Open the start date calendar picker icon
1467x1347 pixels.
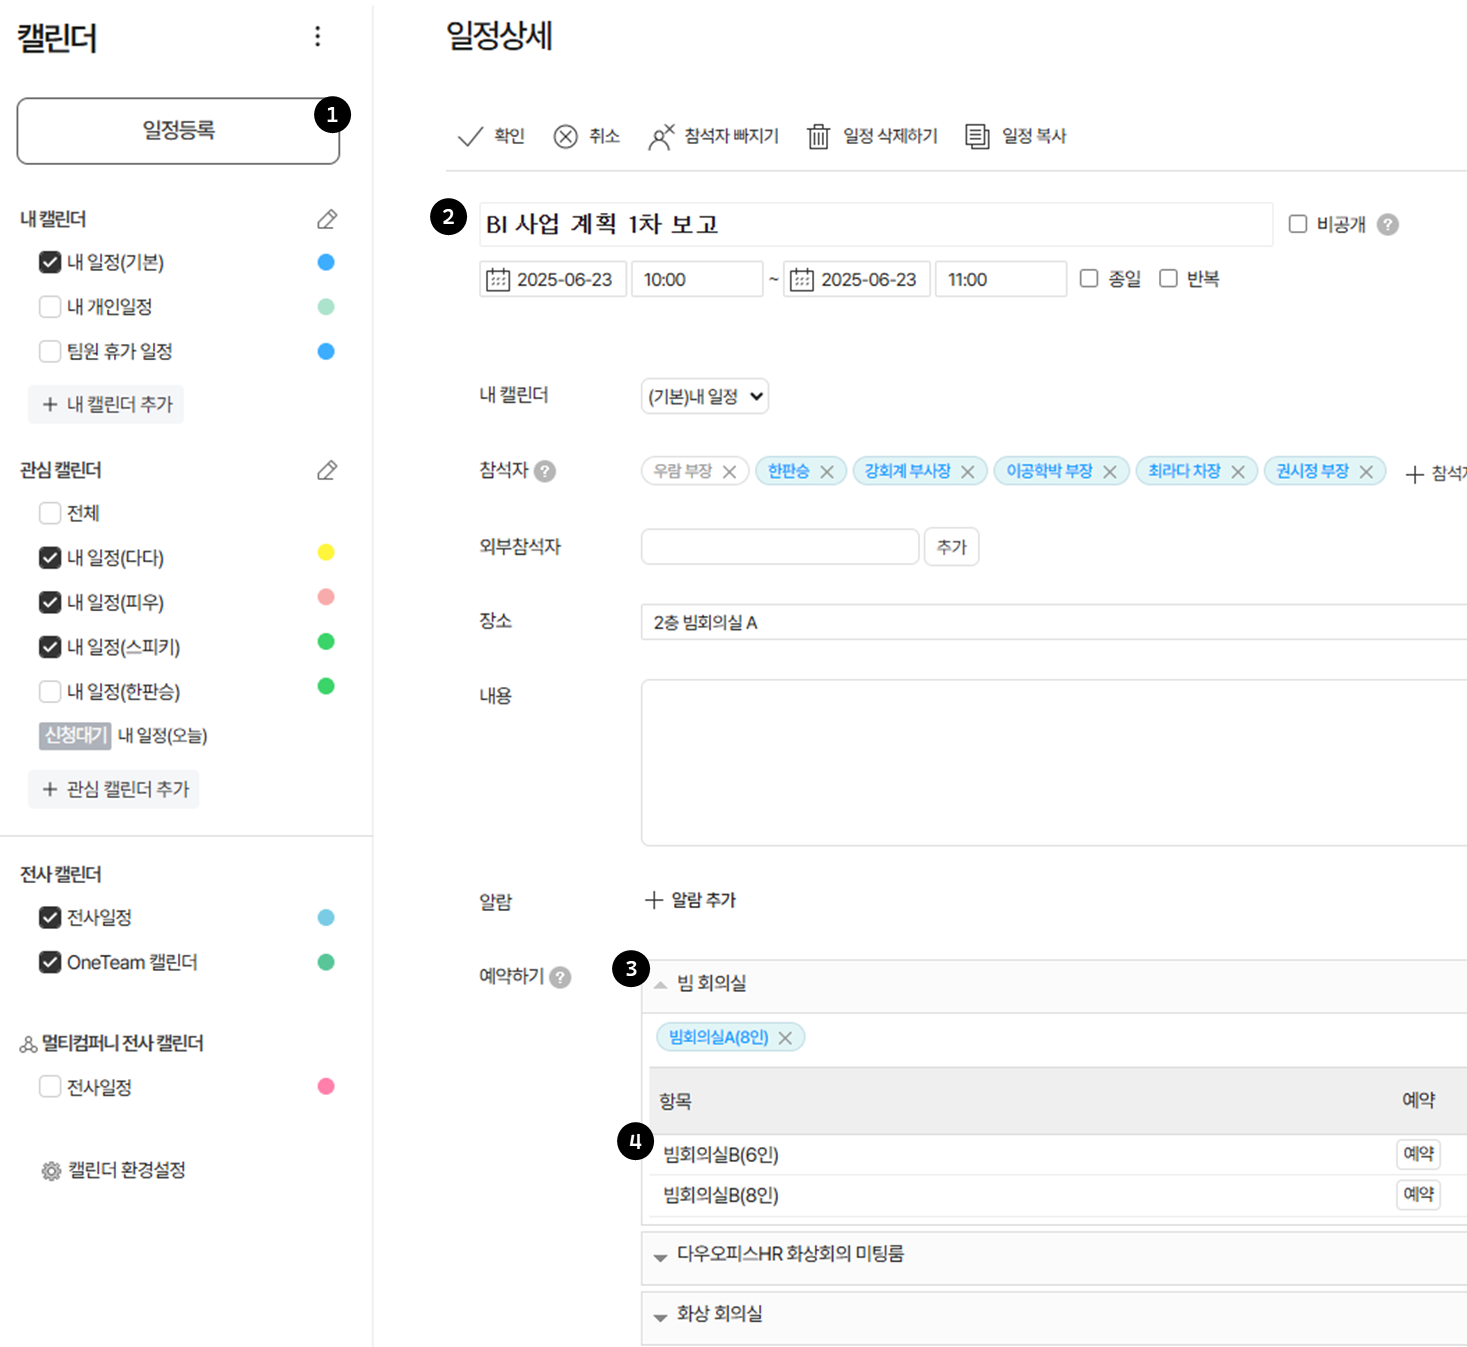click(x=498, y=280)
